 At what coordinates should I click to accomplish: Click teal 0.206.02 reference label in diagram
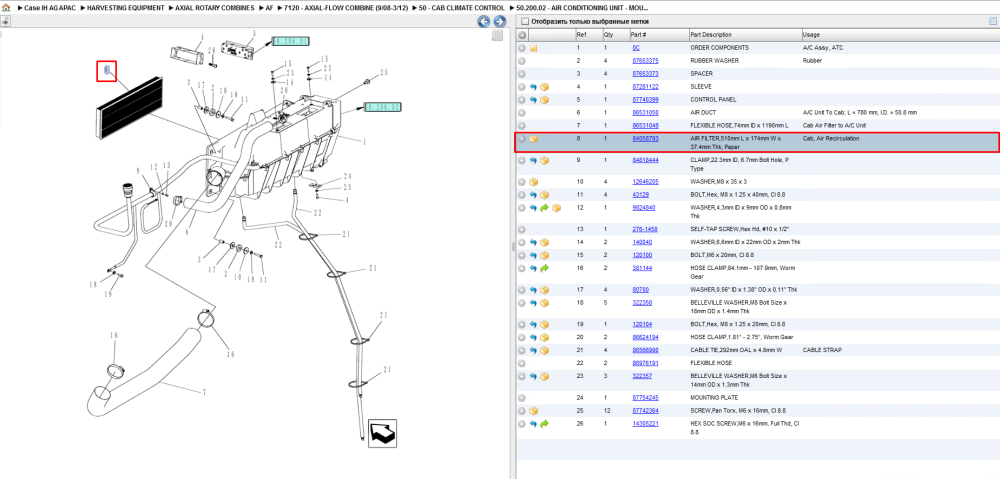[x=383, y=107]
